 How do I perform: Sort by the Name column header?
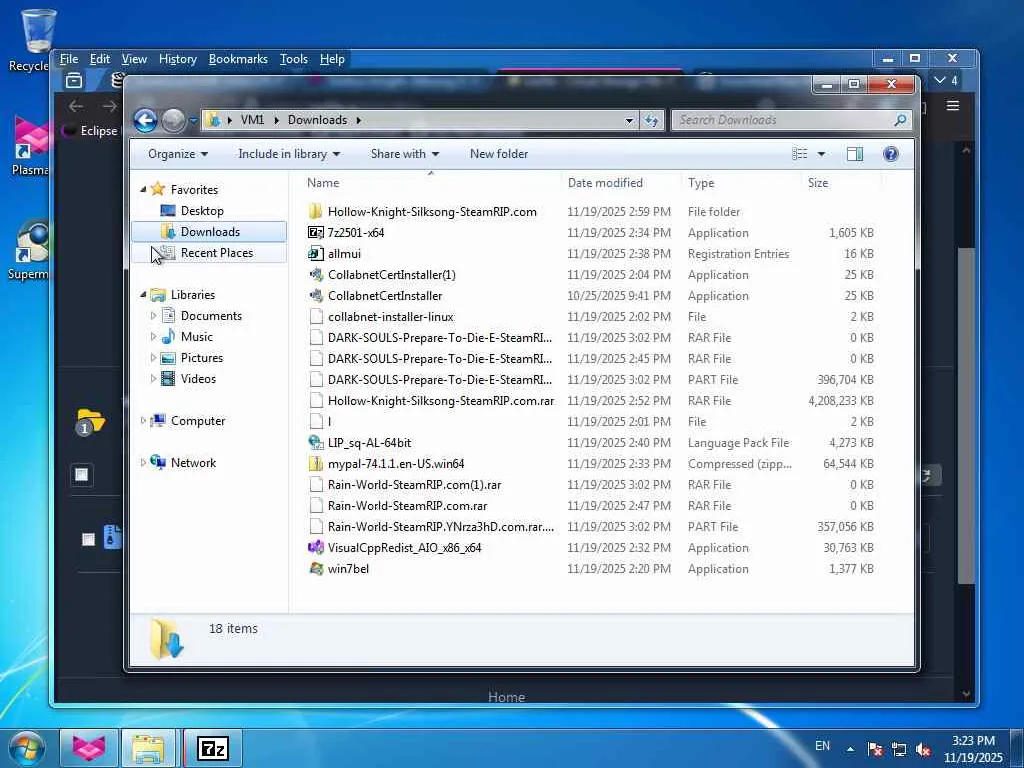tap(323, 183)
